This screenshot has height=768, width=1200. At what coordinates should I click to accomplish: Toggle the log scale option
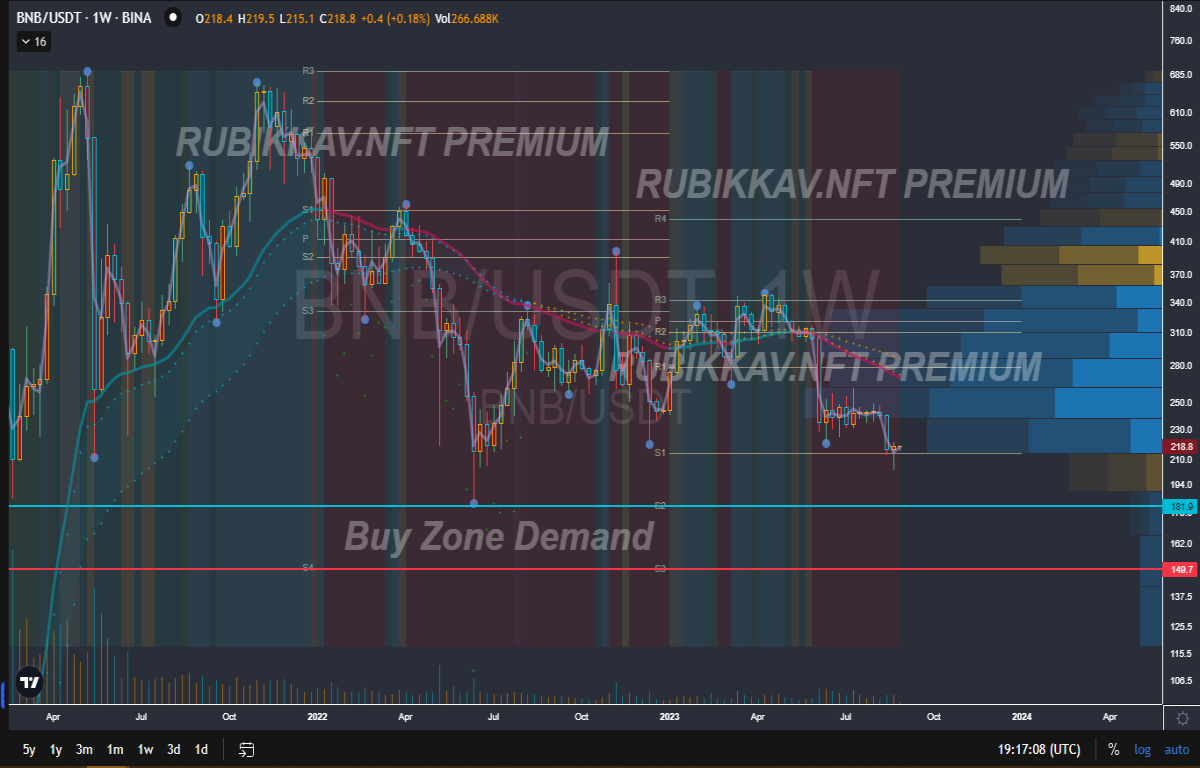click(1142, 749)
